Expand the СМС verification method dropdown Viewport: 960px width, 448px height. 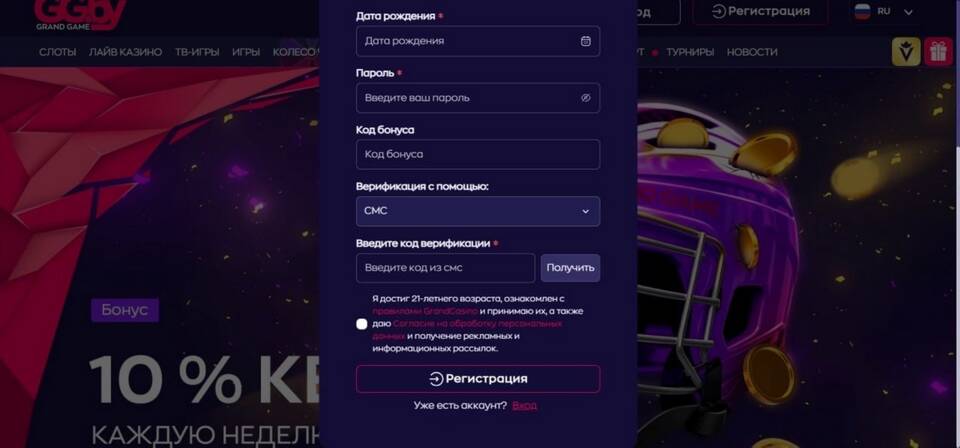pyautogui.click(x=478, y=211)
